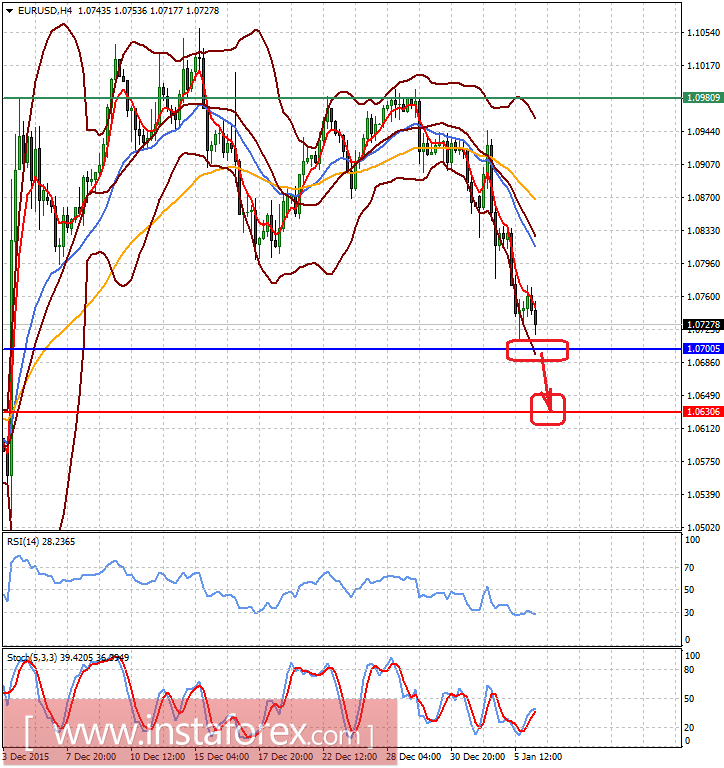Click the 1.08330 price scale value

(x=703, y=230)
